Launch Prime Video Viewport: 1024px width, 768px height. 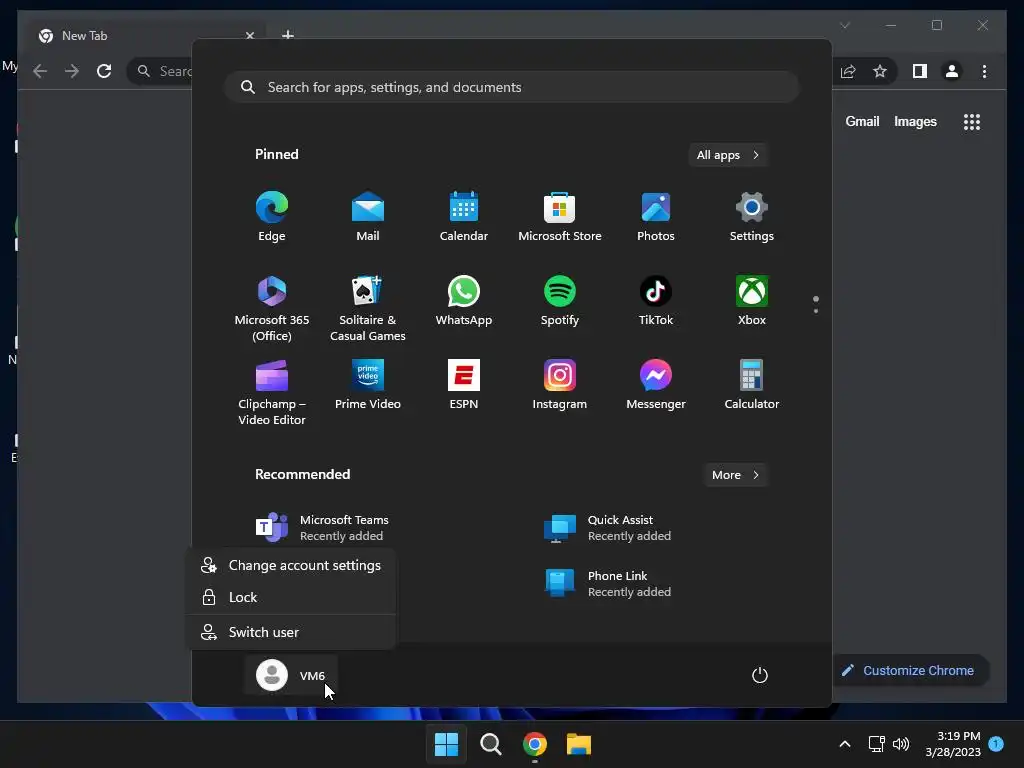click(368, 385)
